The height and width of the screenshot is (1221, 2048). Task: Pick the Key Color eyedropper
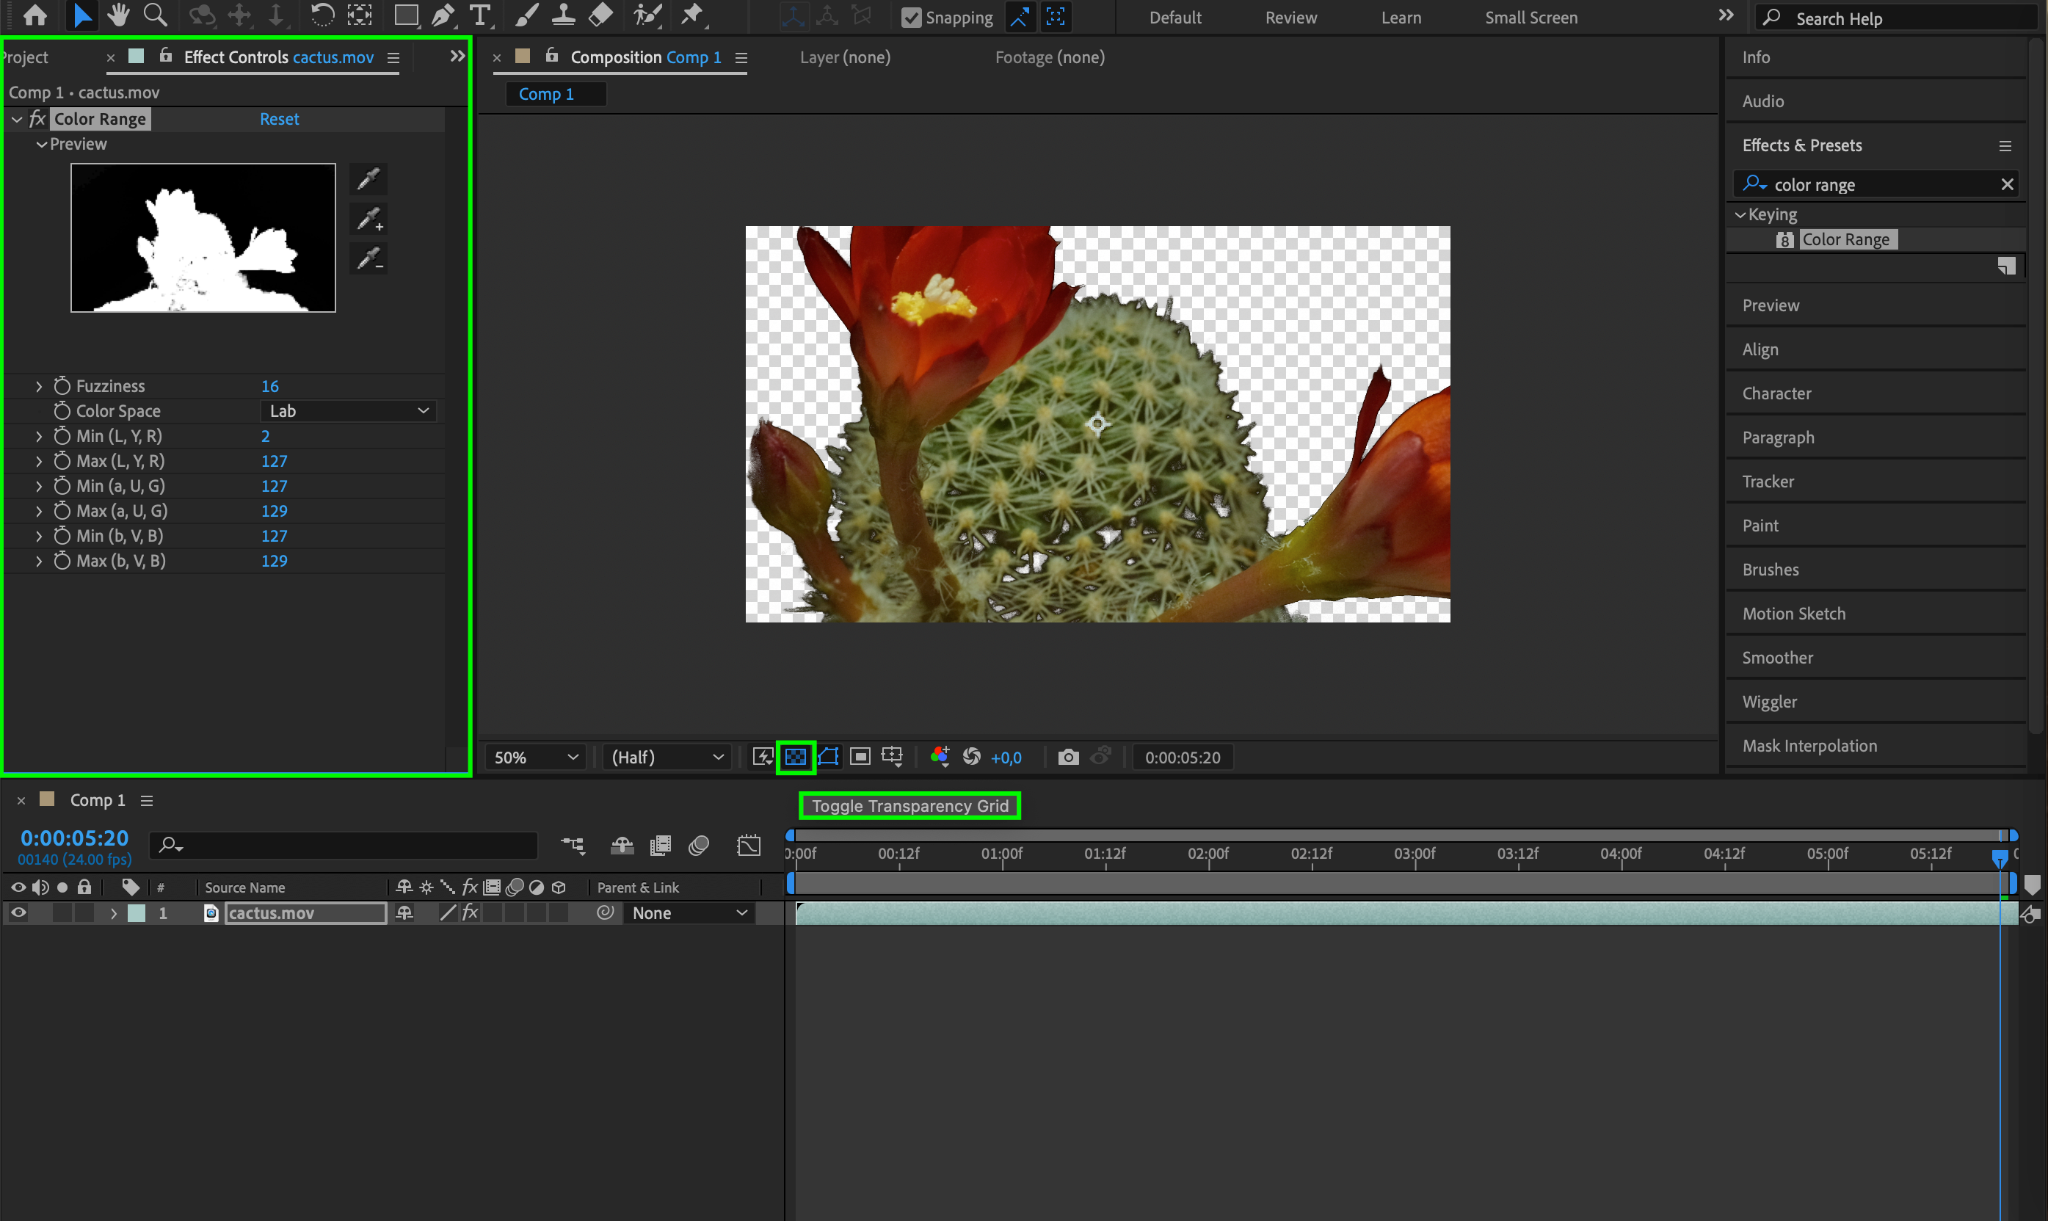368,179
